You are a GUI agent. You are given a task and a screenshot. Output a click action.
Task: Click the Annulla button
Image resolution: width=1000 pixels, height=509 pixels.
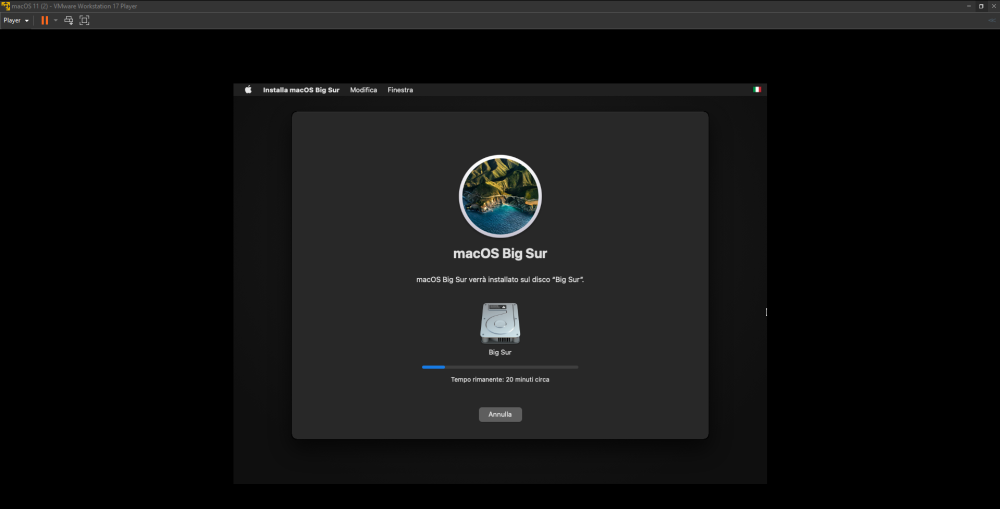coord(500,415)
